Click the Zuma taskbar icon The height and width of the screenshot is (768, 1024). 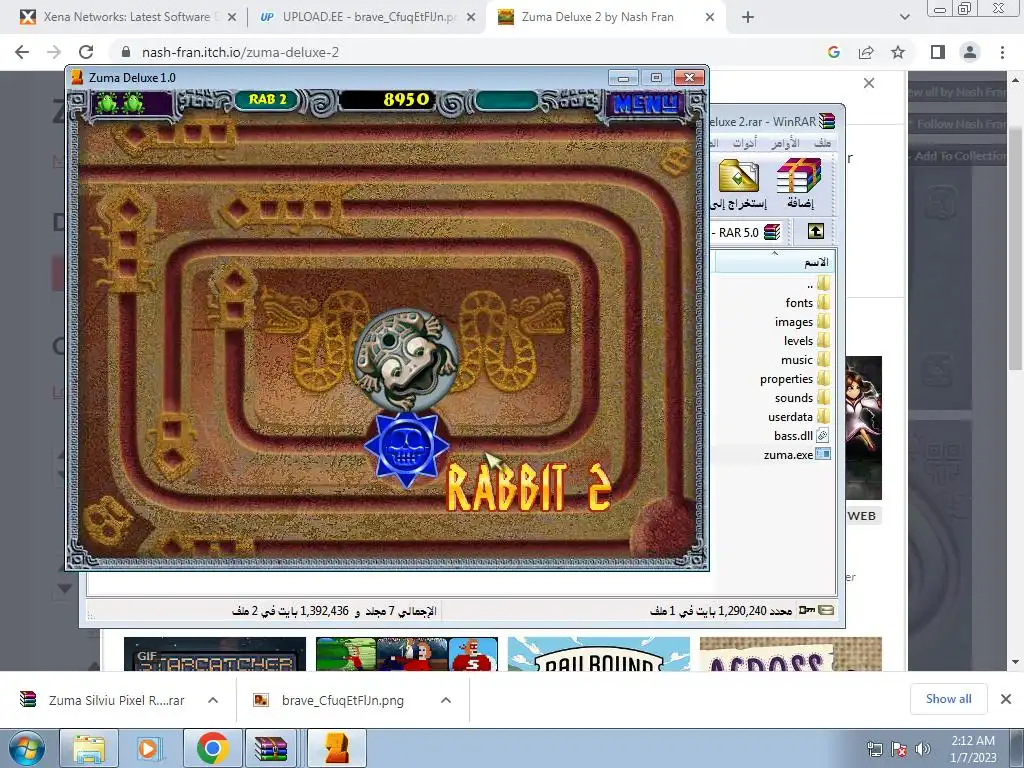336,748
